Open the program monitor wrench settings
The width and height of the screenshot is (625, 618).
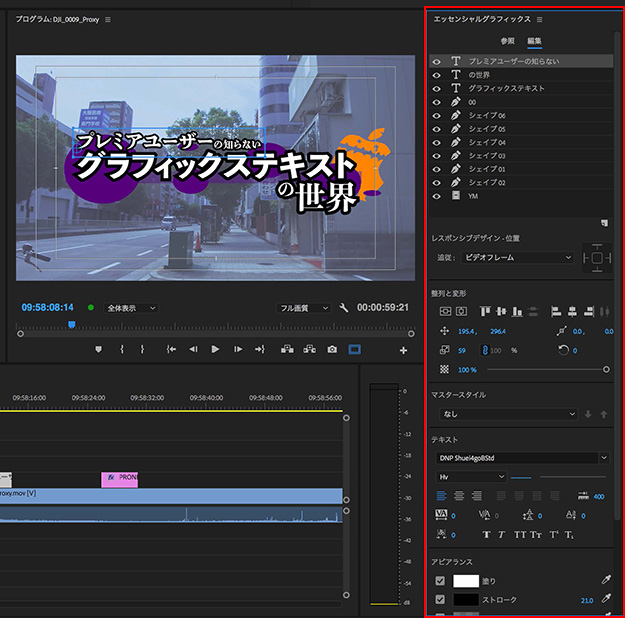(343, 308)
